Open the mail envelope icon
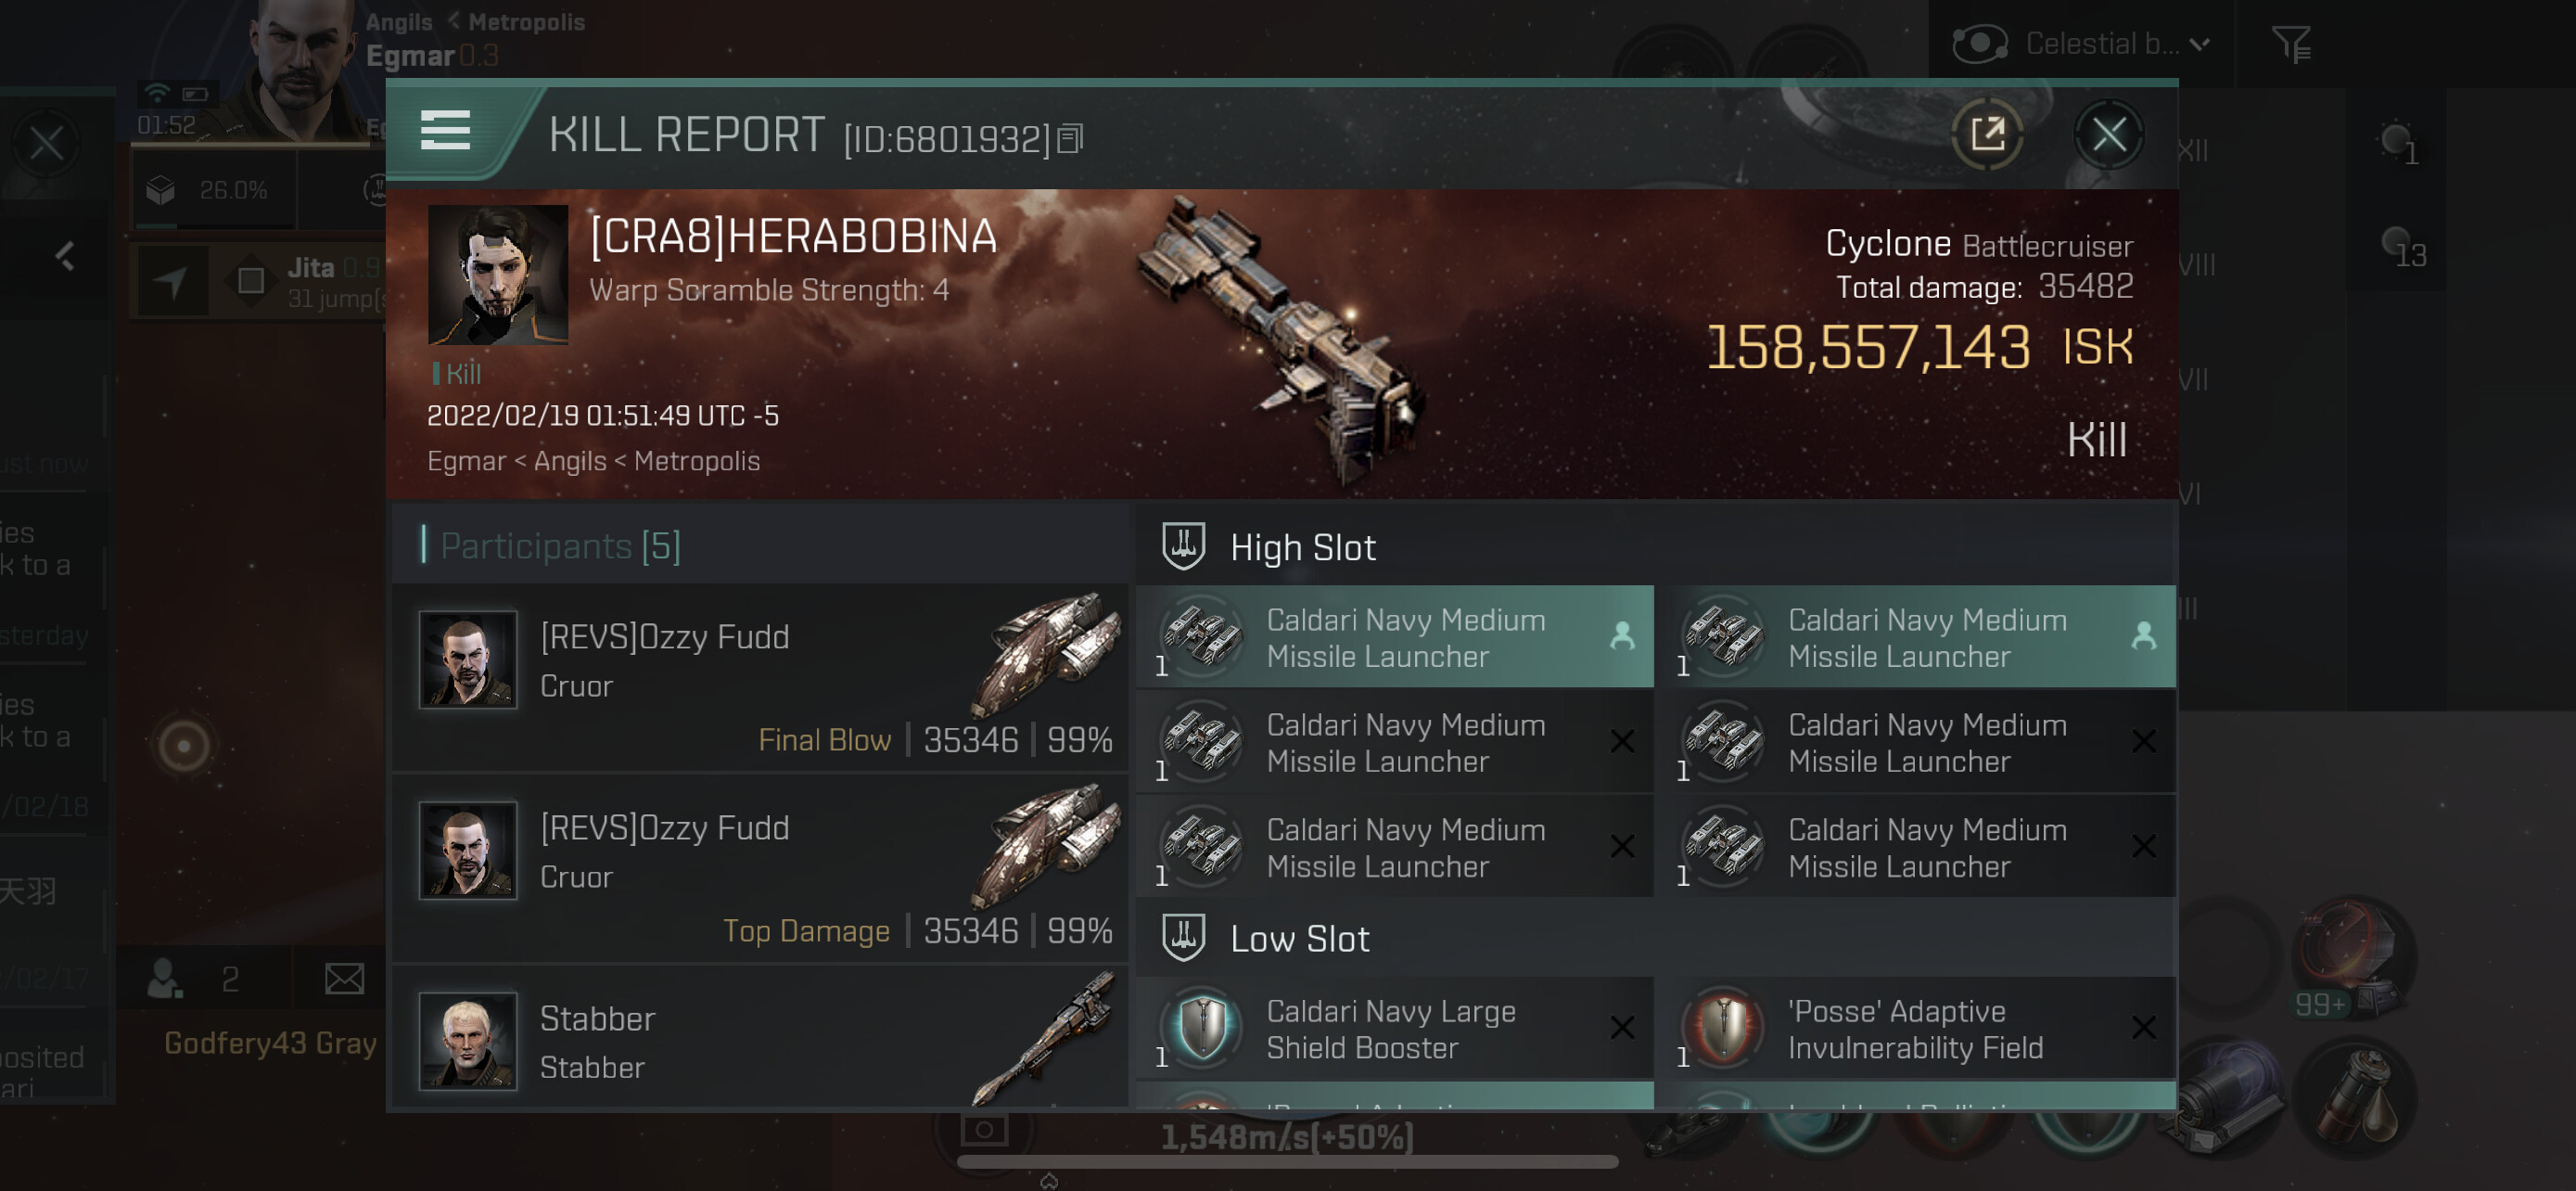This screenshot has width=2576, height=1191. (344, 978)
